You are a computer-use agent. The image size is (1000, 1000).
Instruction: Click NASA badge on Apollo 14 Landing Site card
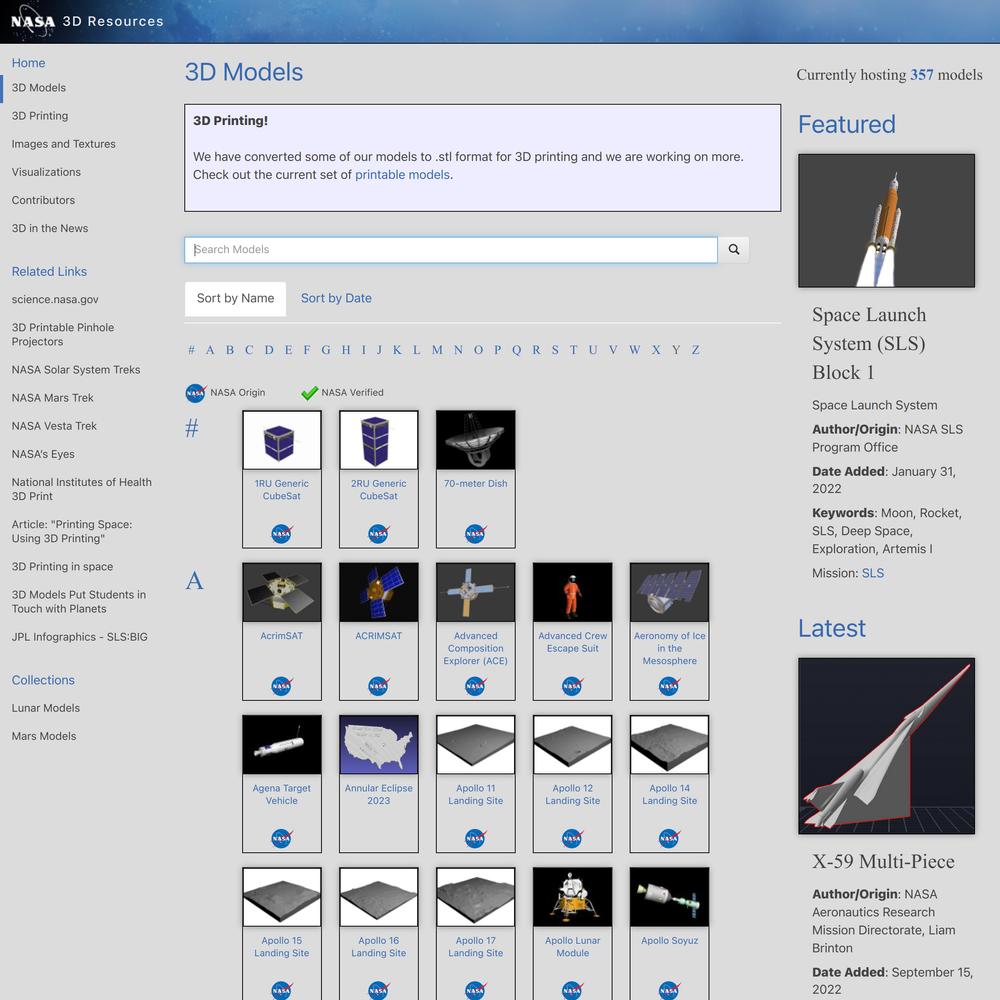[669, 838]
